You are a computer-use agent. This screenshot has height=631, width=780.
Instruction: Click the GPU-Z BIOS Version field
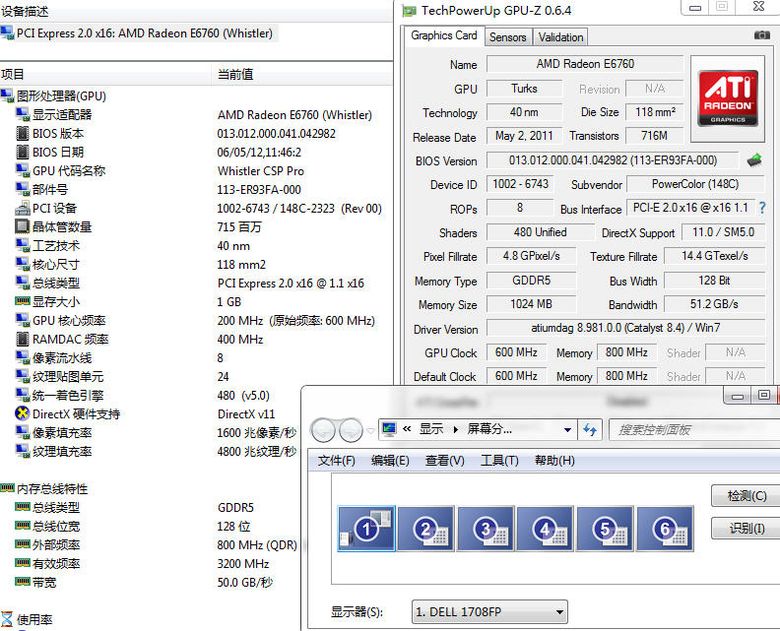click(x=613, y=160)
